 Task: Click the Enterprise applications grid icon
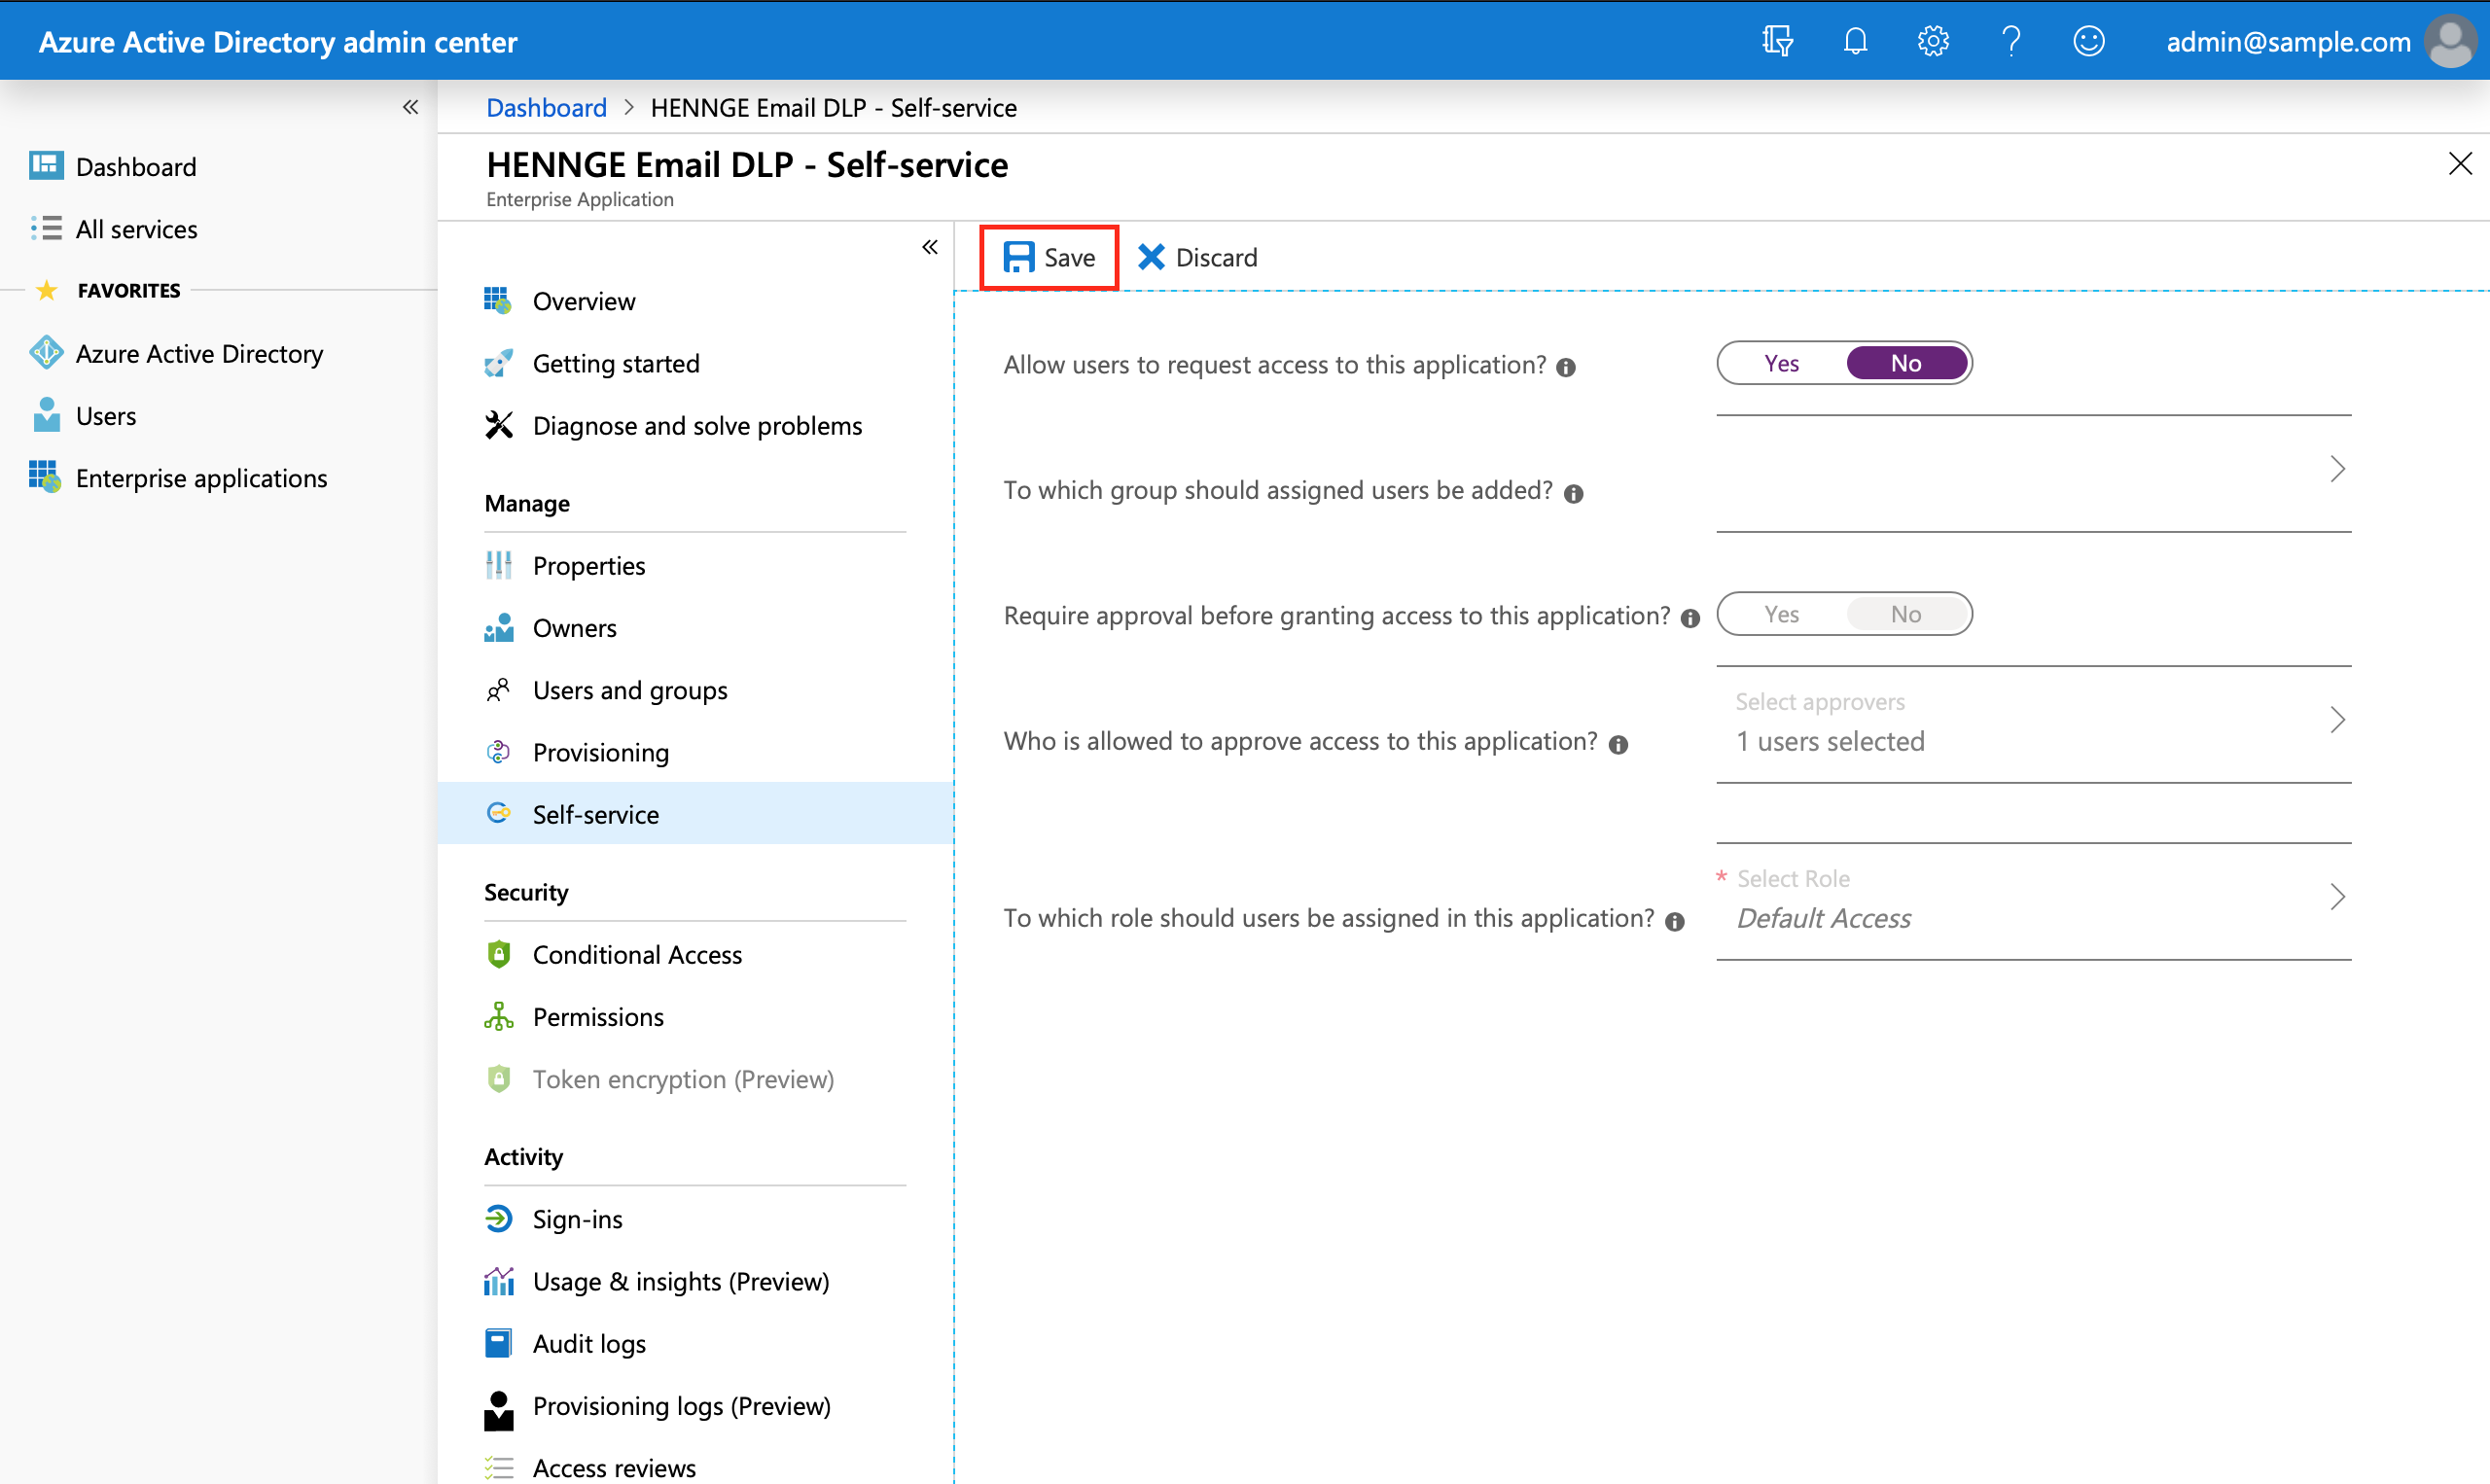46,477
